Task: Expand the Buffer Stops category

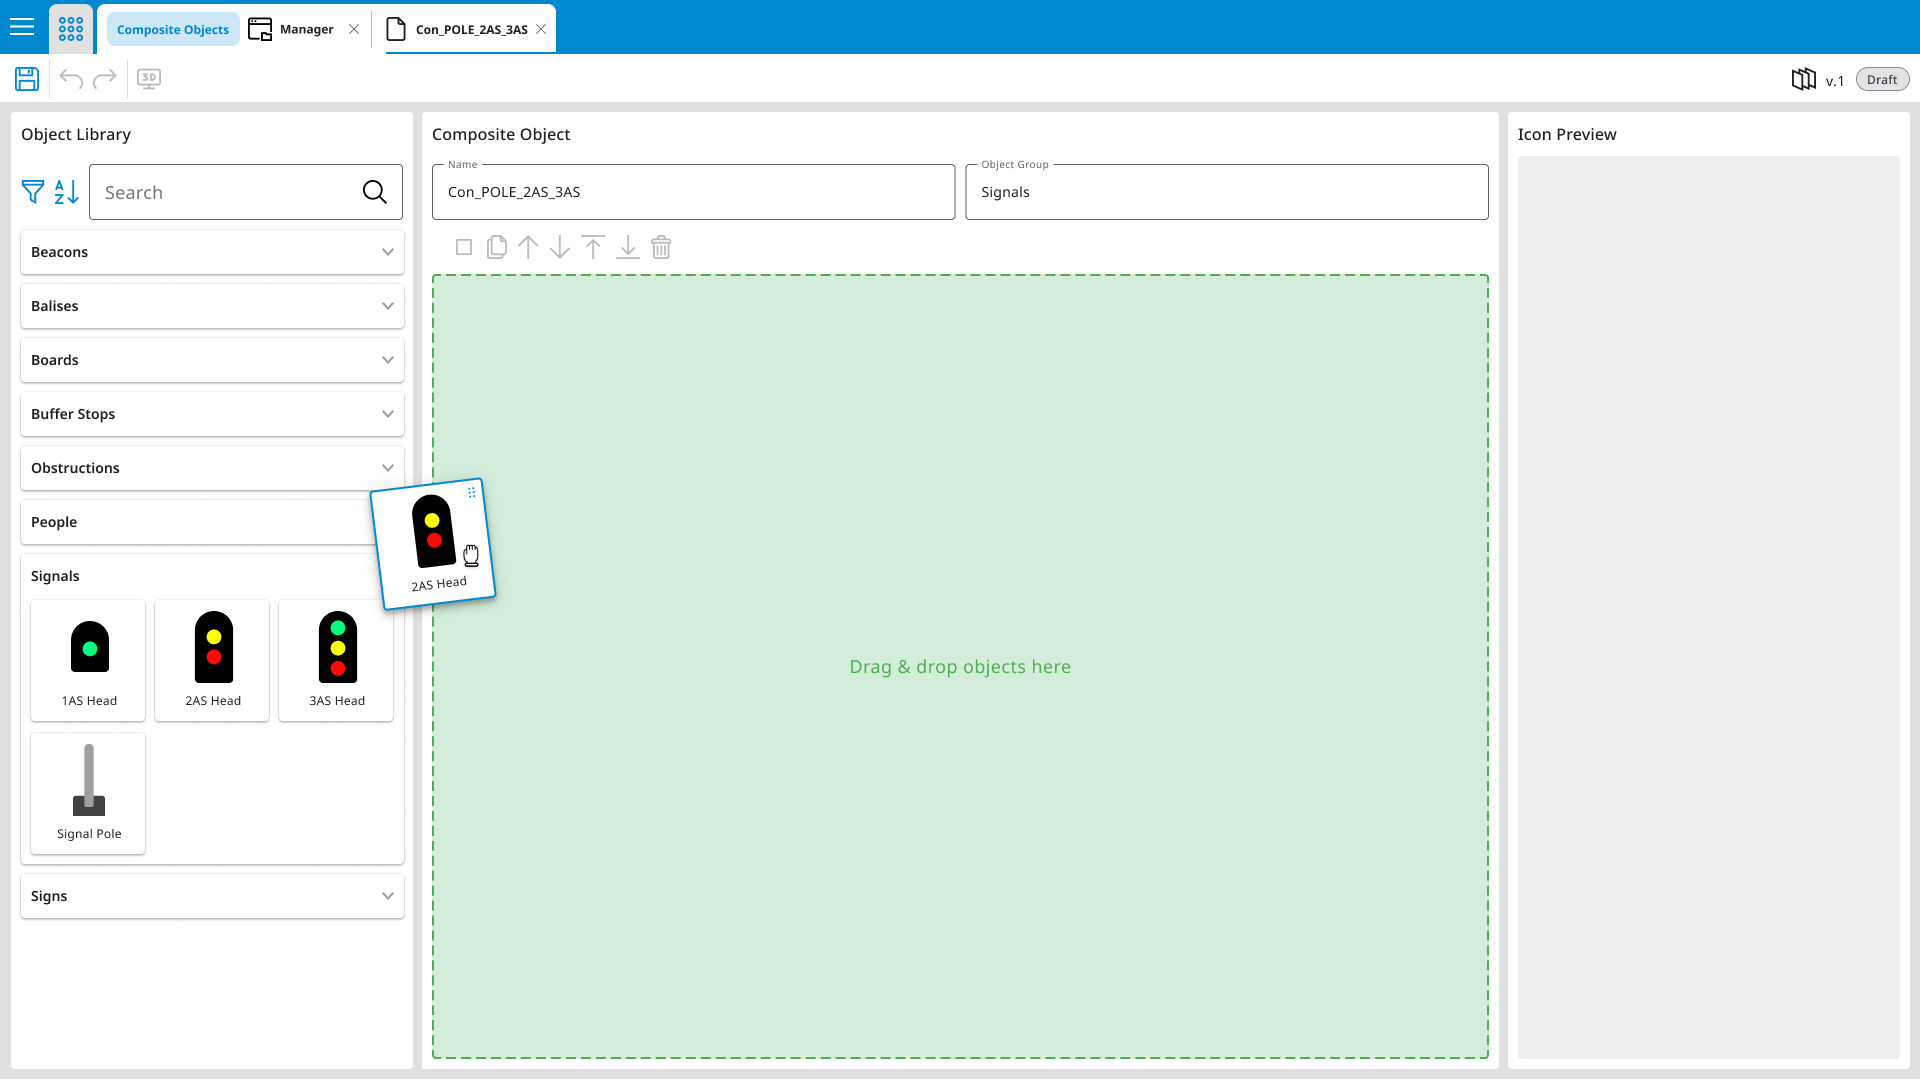Action: click(212, 414)
